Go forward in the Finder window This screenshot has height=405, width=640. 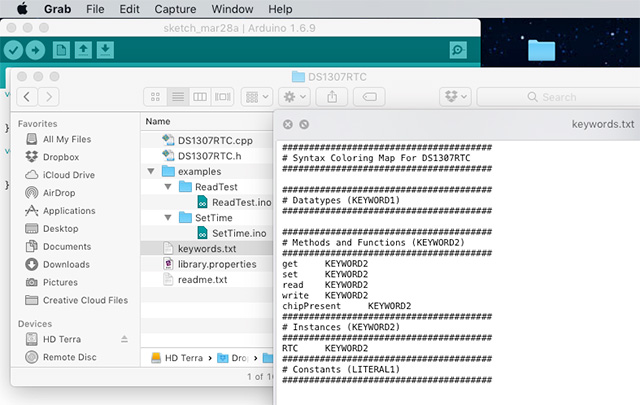coord(49,97)
